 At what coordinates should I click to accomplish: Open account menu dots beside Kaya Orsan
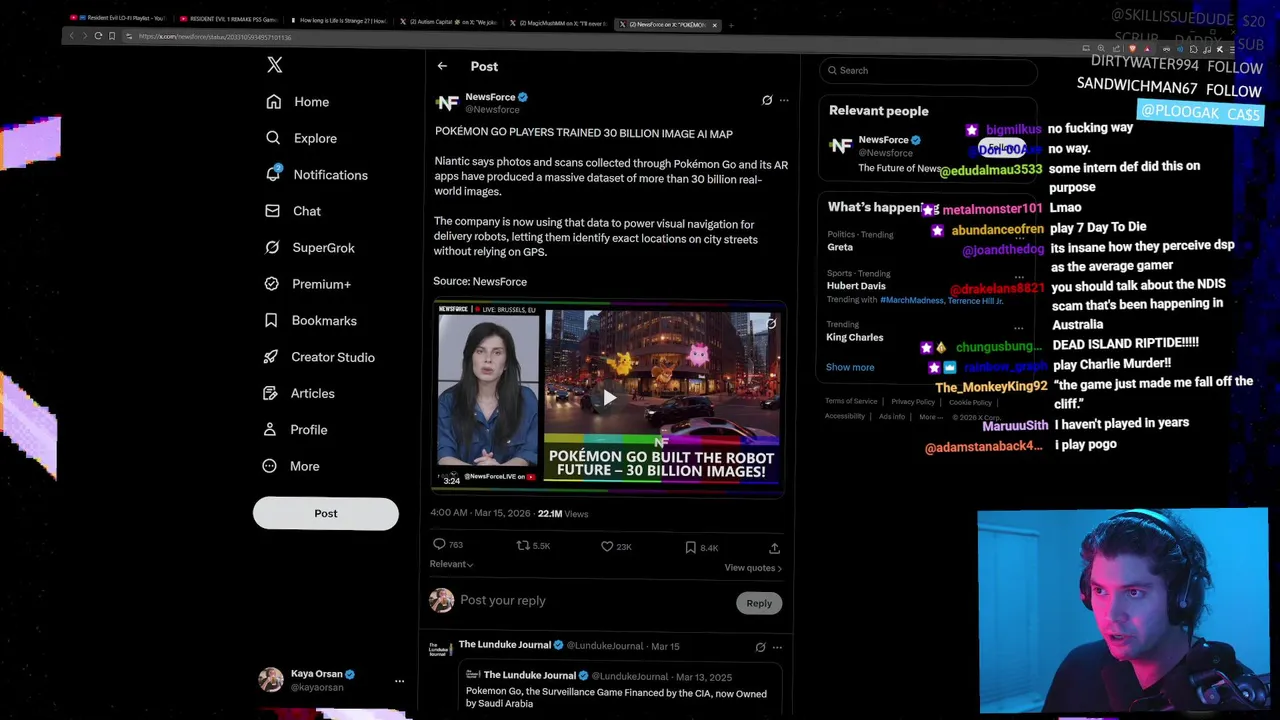(399, 681)
